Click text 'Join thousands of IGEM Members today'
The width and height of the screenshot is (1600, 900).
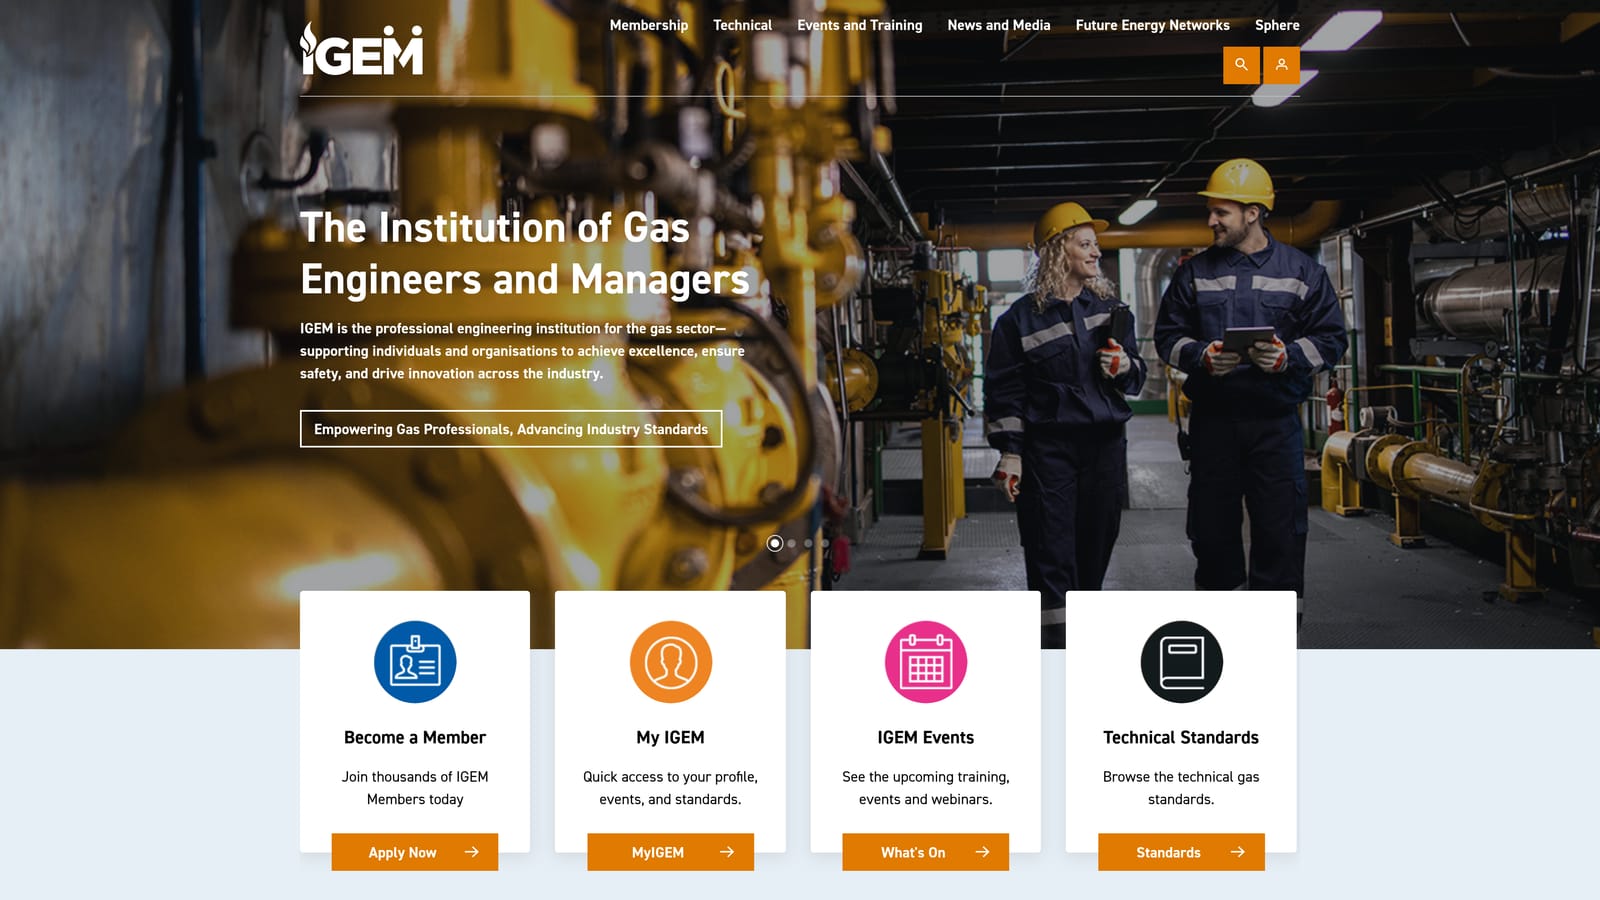tap(415, 788)
